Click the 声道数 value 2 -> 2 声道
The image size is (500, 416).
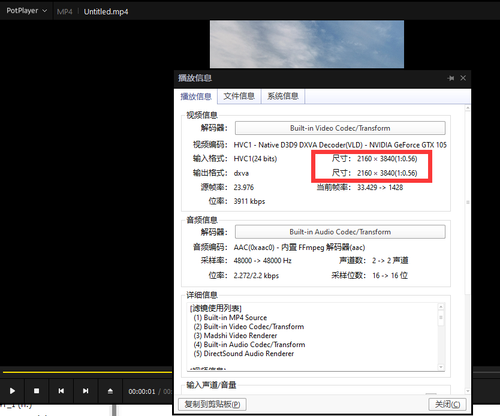390,260
